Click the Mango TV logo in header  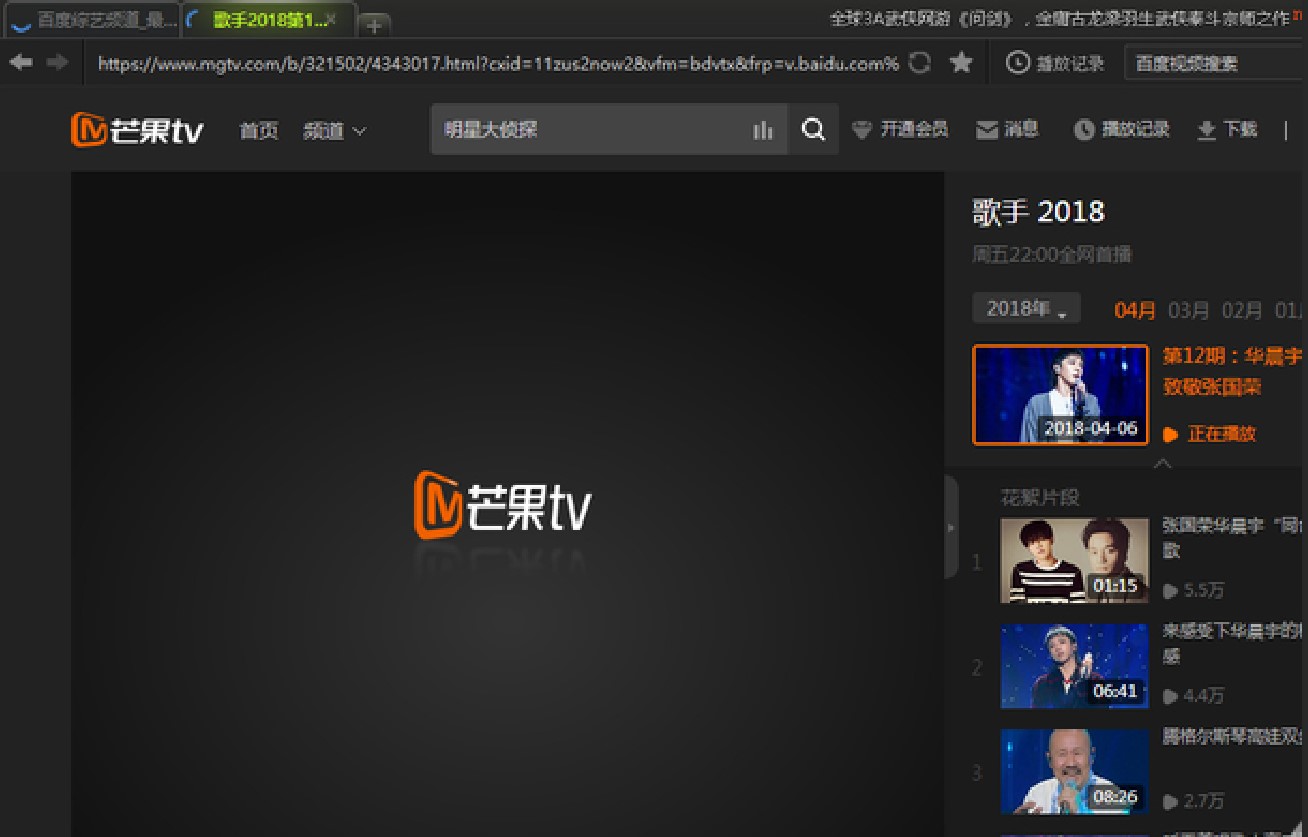click(137, 130)
